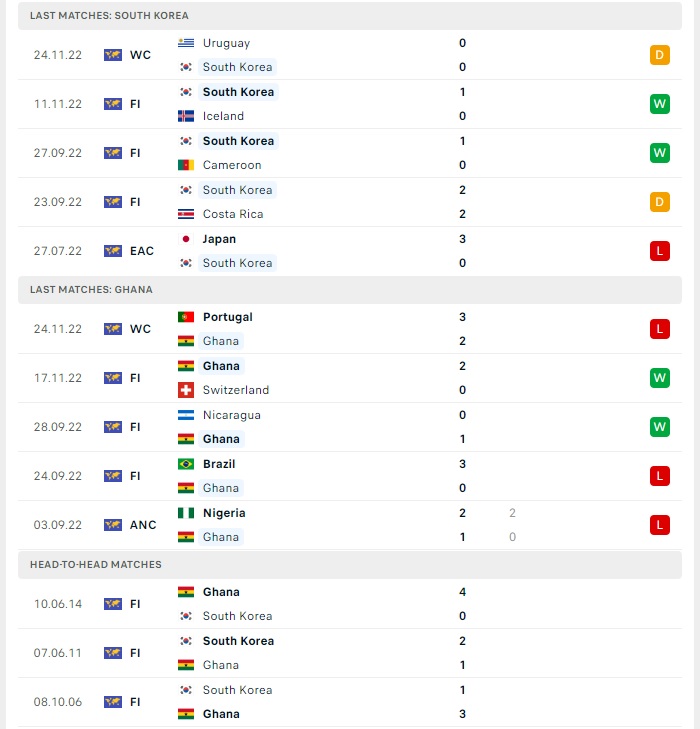Click the Nigeria flag icon
This screenshot has width=700, height=729.
[x=186, y=513]
